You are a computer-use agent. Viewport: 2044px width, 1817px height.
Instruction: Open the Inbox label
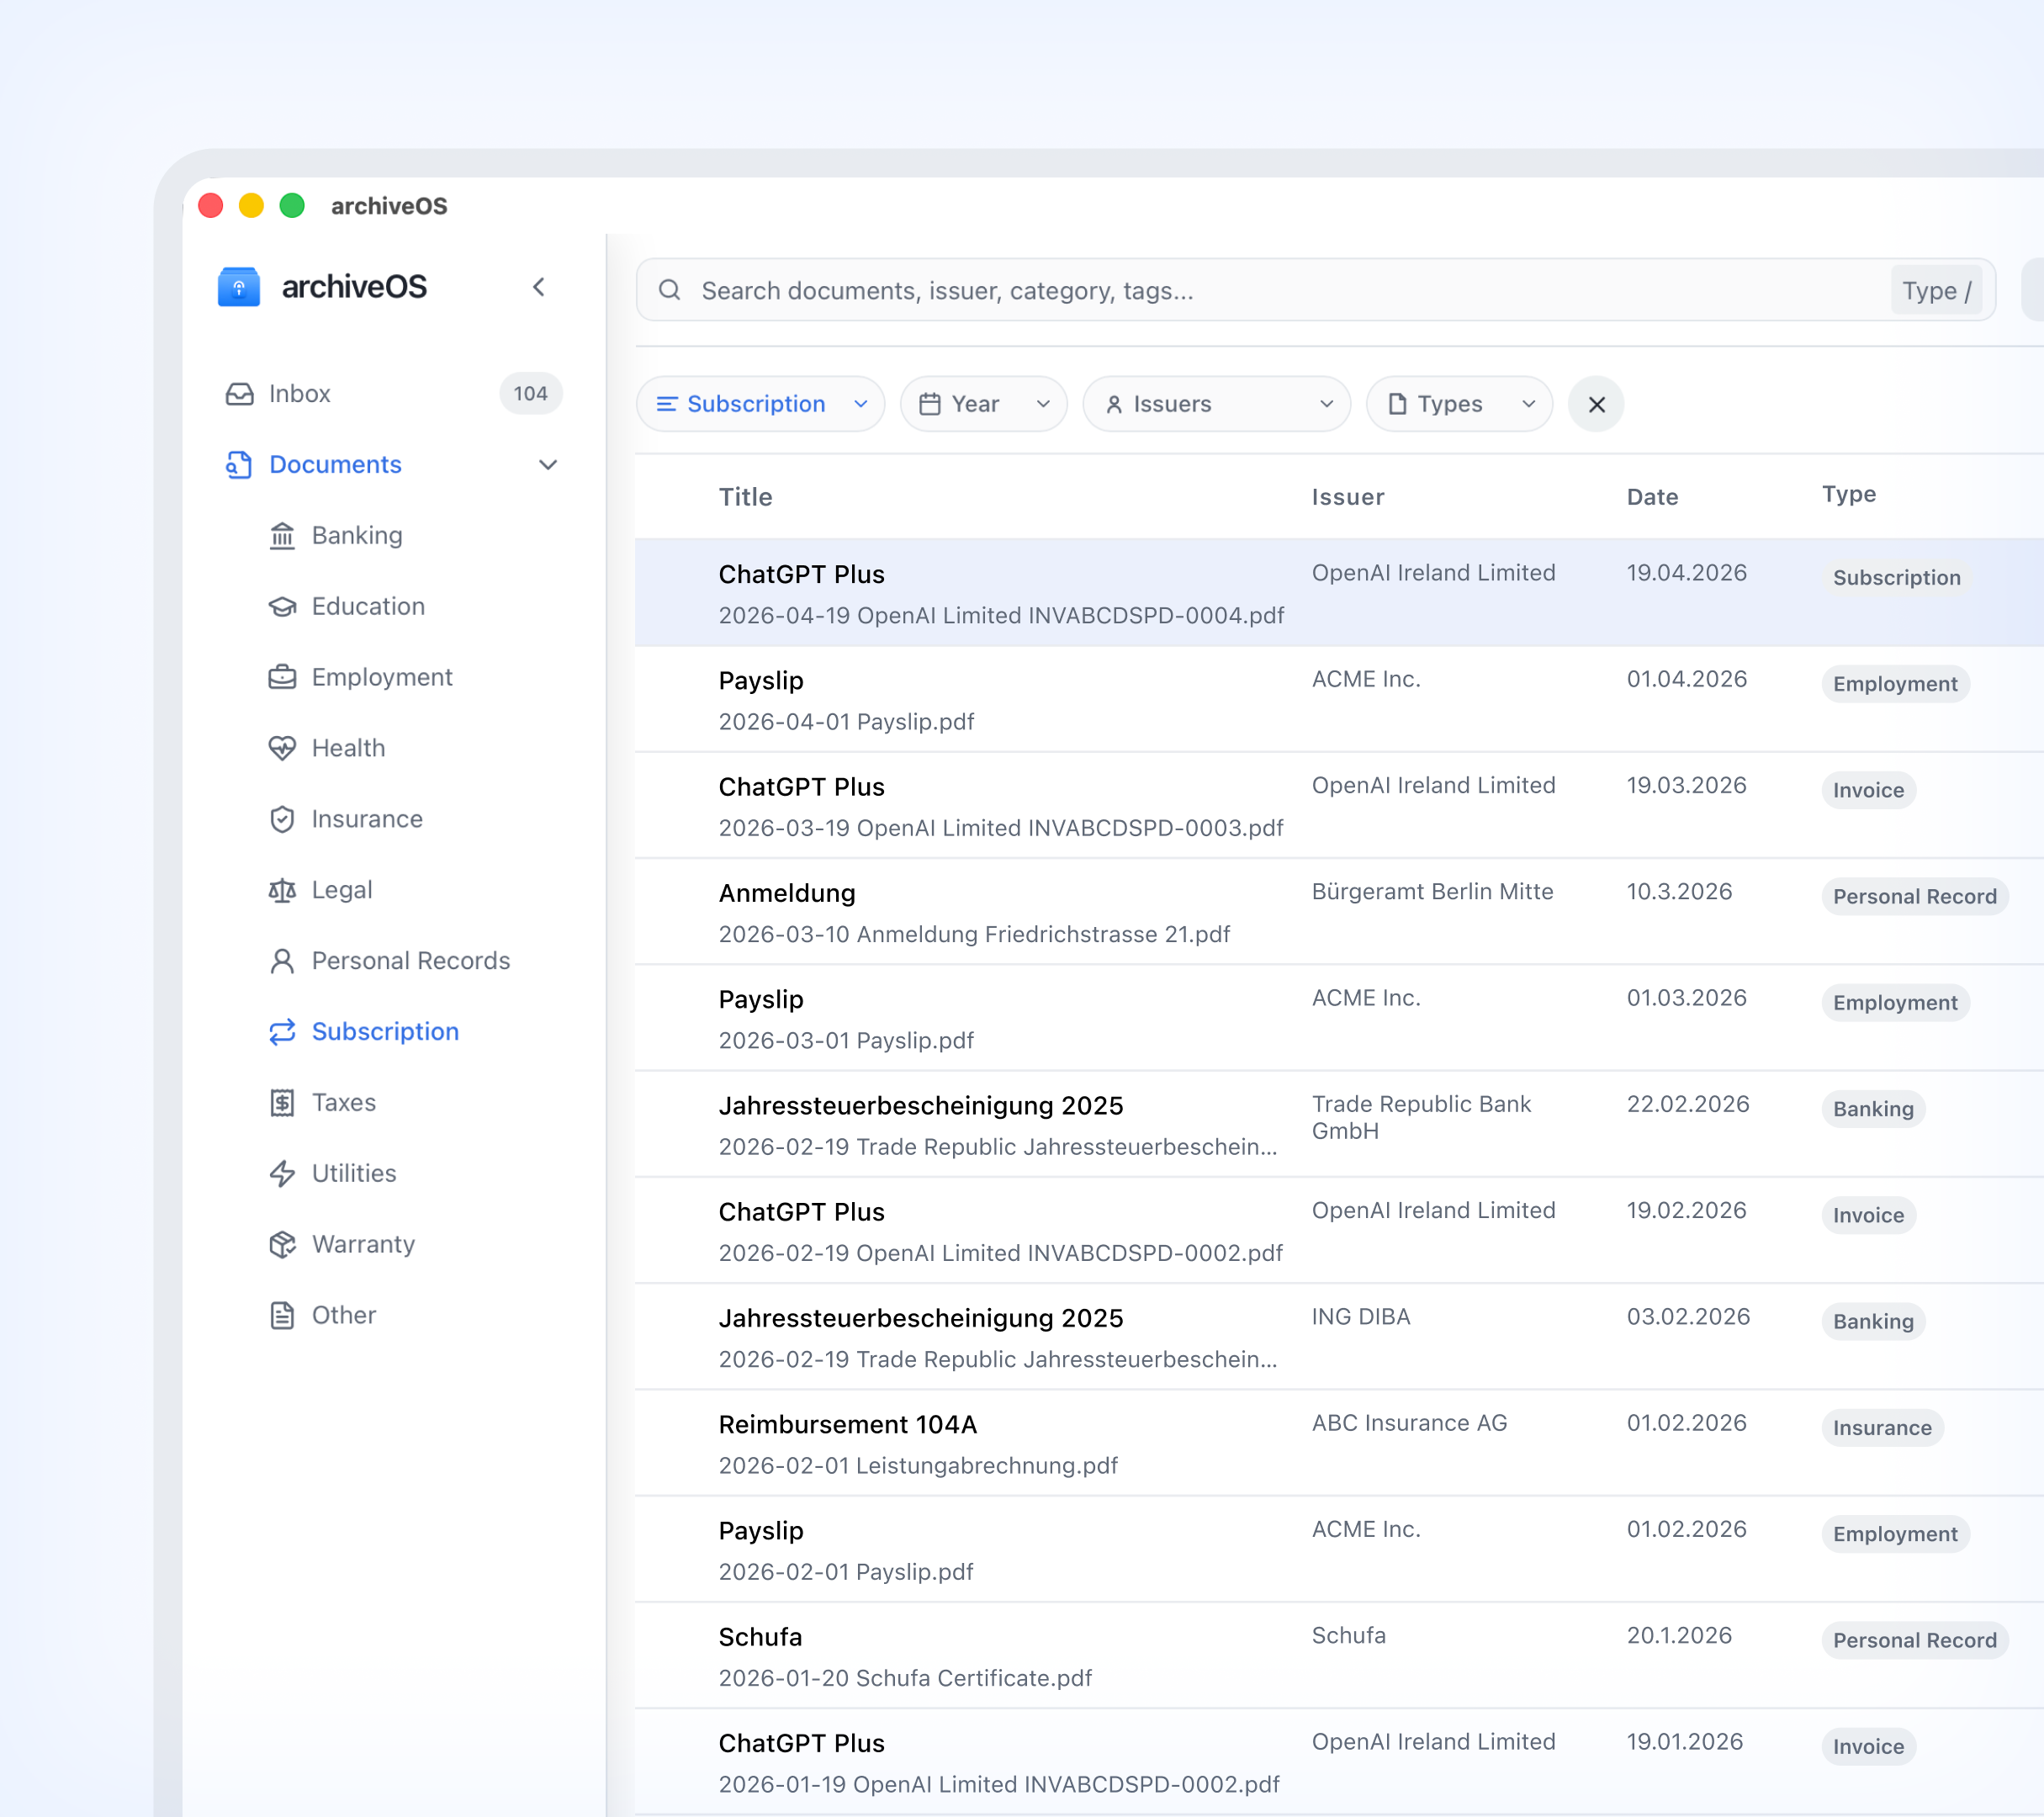pos(299,394)
